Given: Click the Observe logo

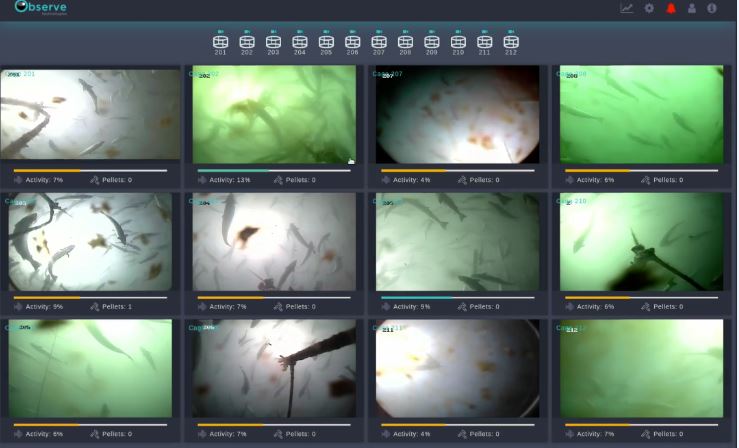Looking at the screenshot, I should (40, 8).
